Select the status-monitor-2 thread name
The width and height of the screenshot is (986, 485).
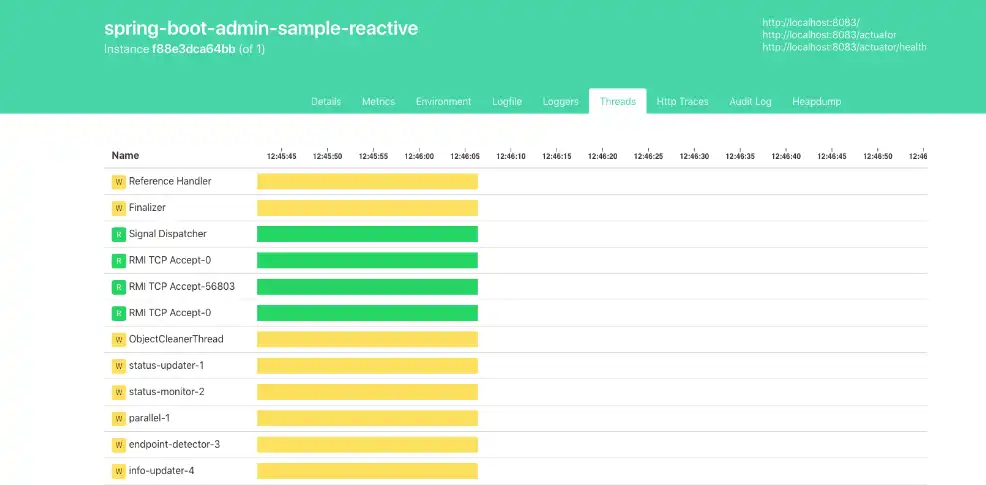click(x=167, y=392)
